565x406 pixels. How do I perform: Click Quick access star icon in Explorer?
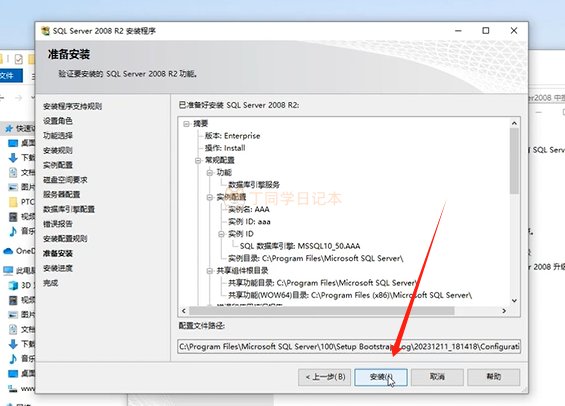tap(9, 129)
